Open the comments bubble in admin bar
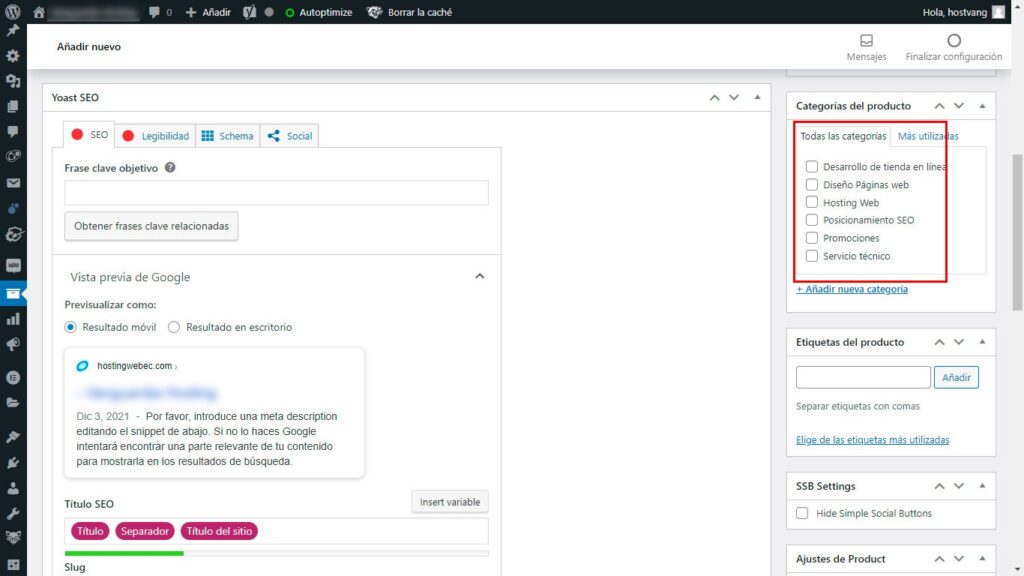Image resolution: width=1024 pixels, height=576 pixels. 160,12
